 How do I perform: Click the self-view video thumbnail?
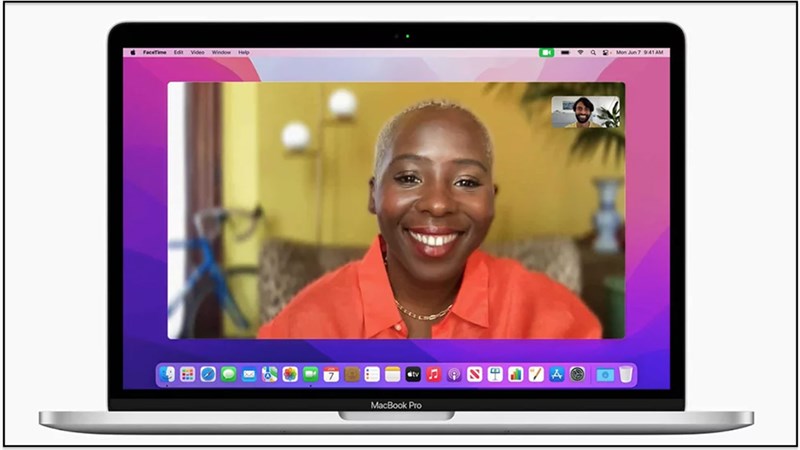pyautogui.click(x=586, y=112)
